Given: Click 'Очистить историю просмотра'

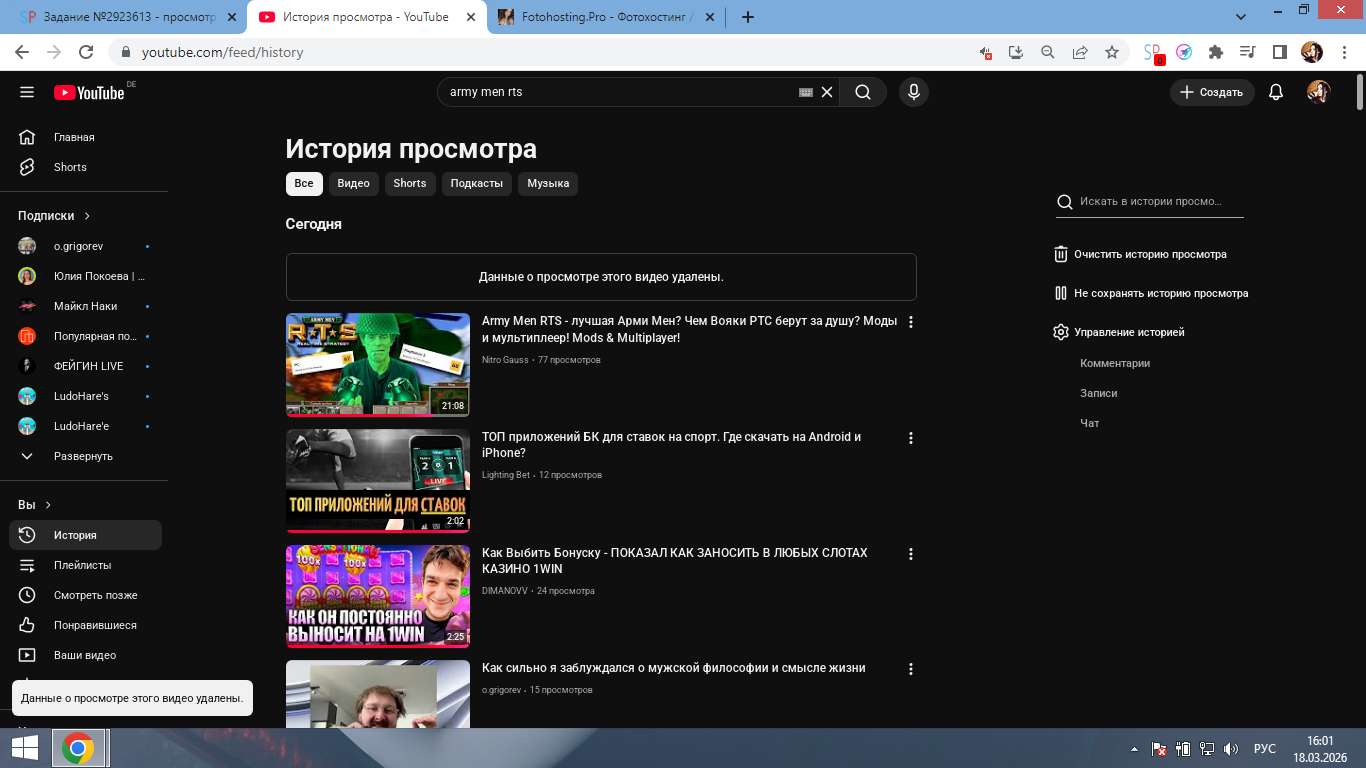Looking at the screenshot, I should coord(1150,254).
